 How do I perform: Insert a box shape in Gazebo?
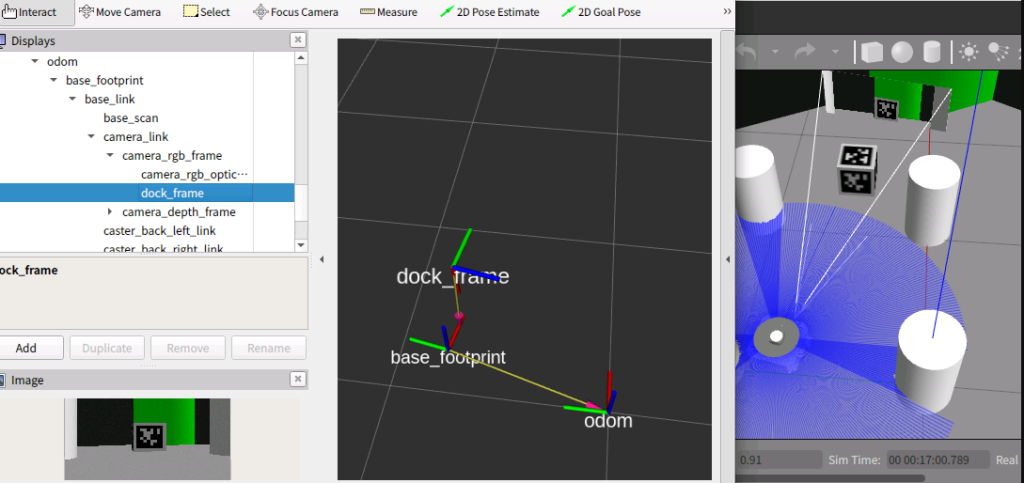[872, 51]
